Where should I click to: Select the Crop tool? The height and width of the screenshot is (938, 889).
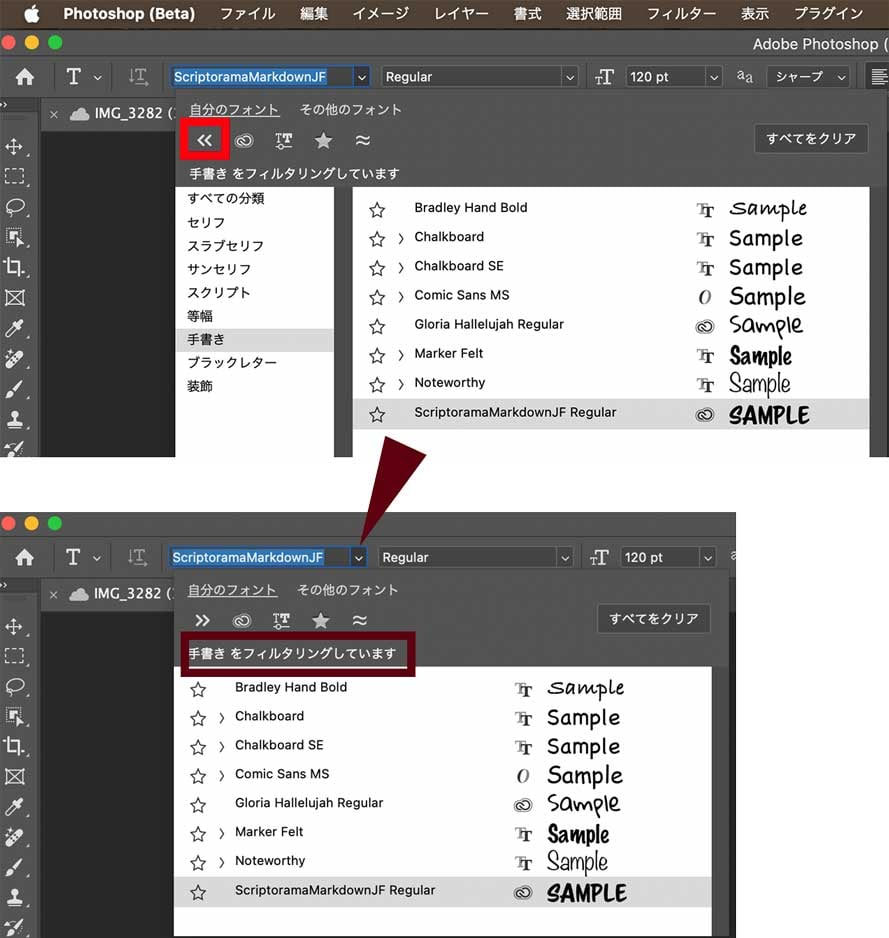coord(15,266)
